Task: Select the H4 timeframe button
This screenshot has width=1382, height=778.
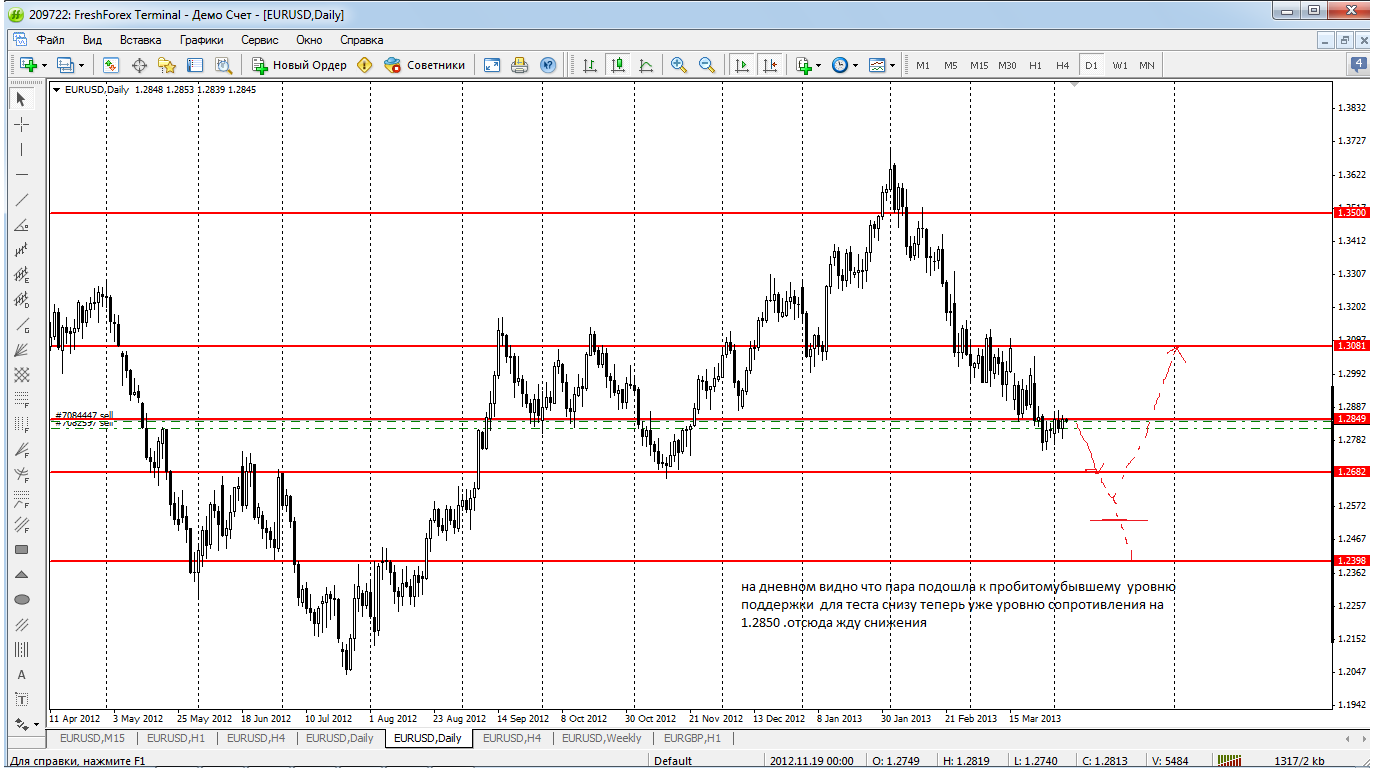Action: tap(1062, 65)
